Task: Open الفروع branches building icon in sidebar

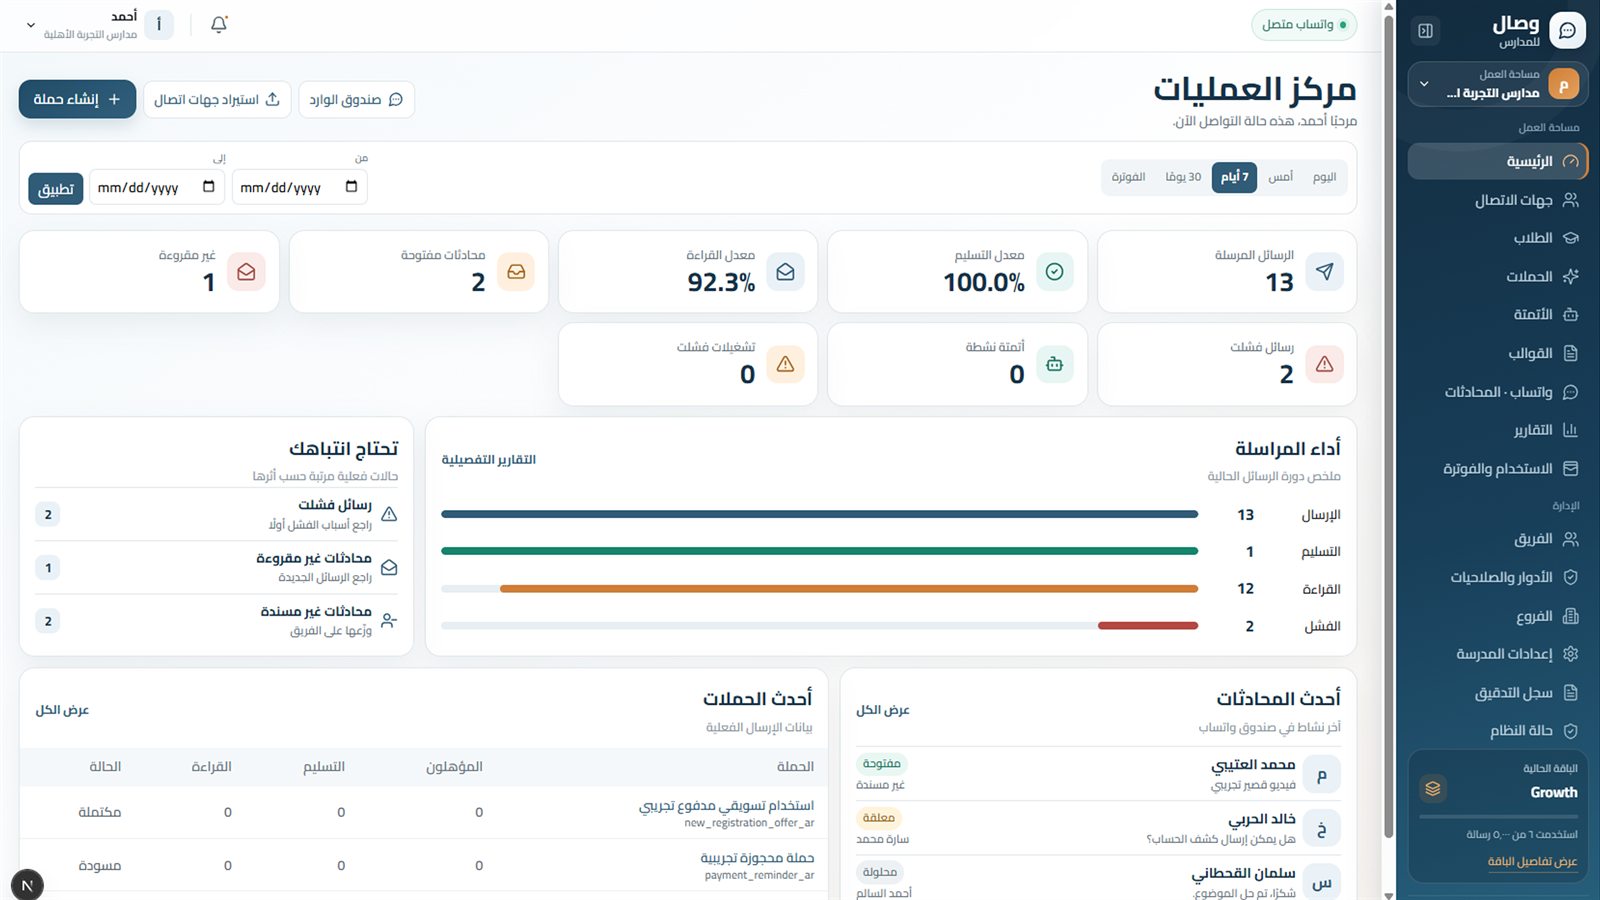Action: coord(1571,616)
